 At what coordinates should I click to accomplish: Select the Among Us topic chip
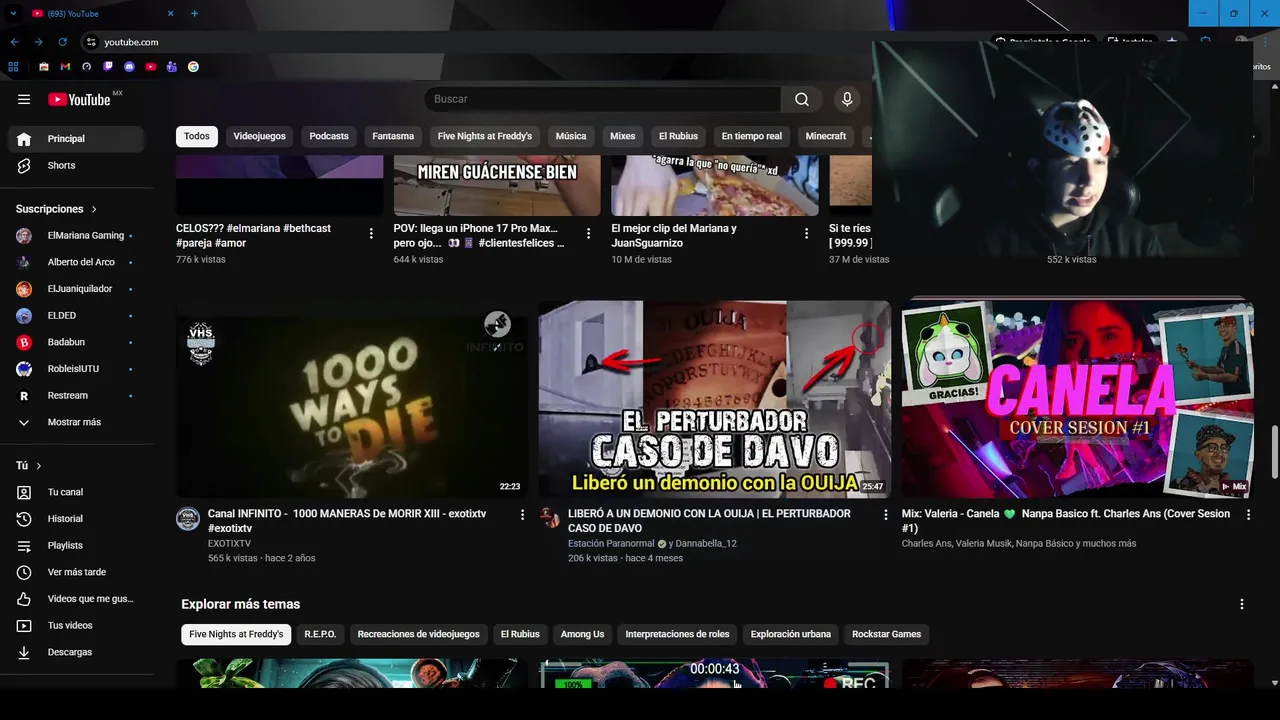582,634
